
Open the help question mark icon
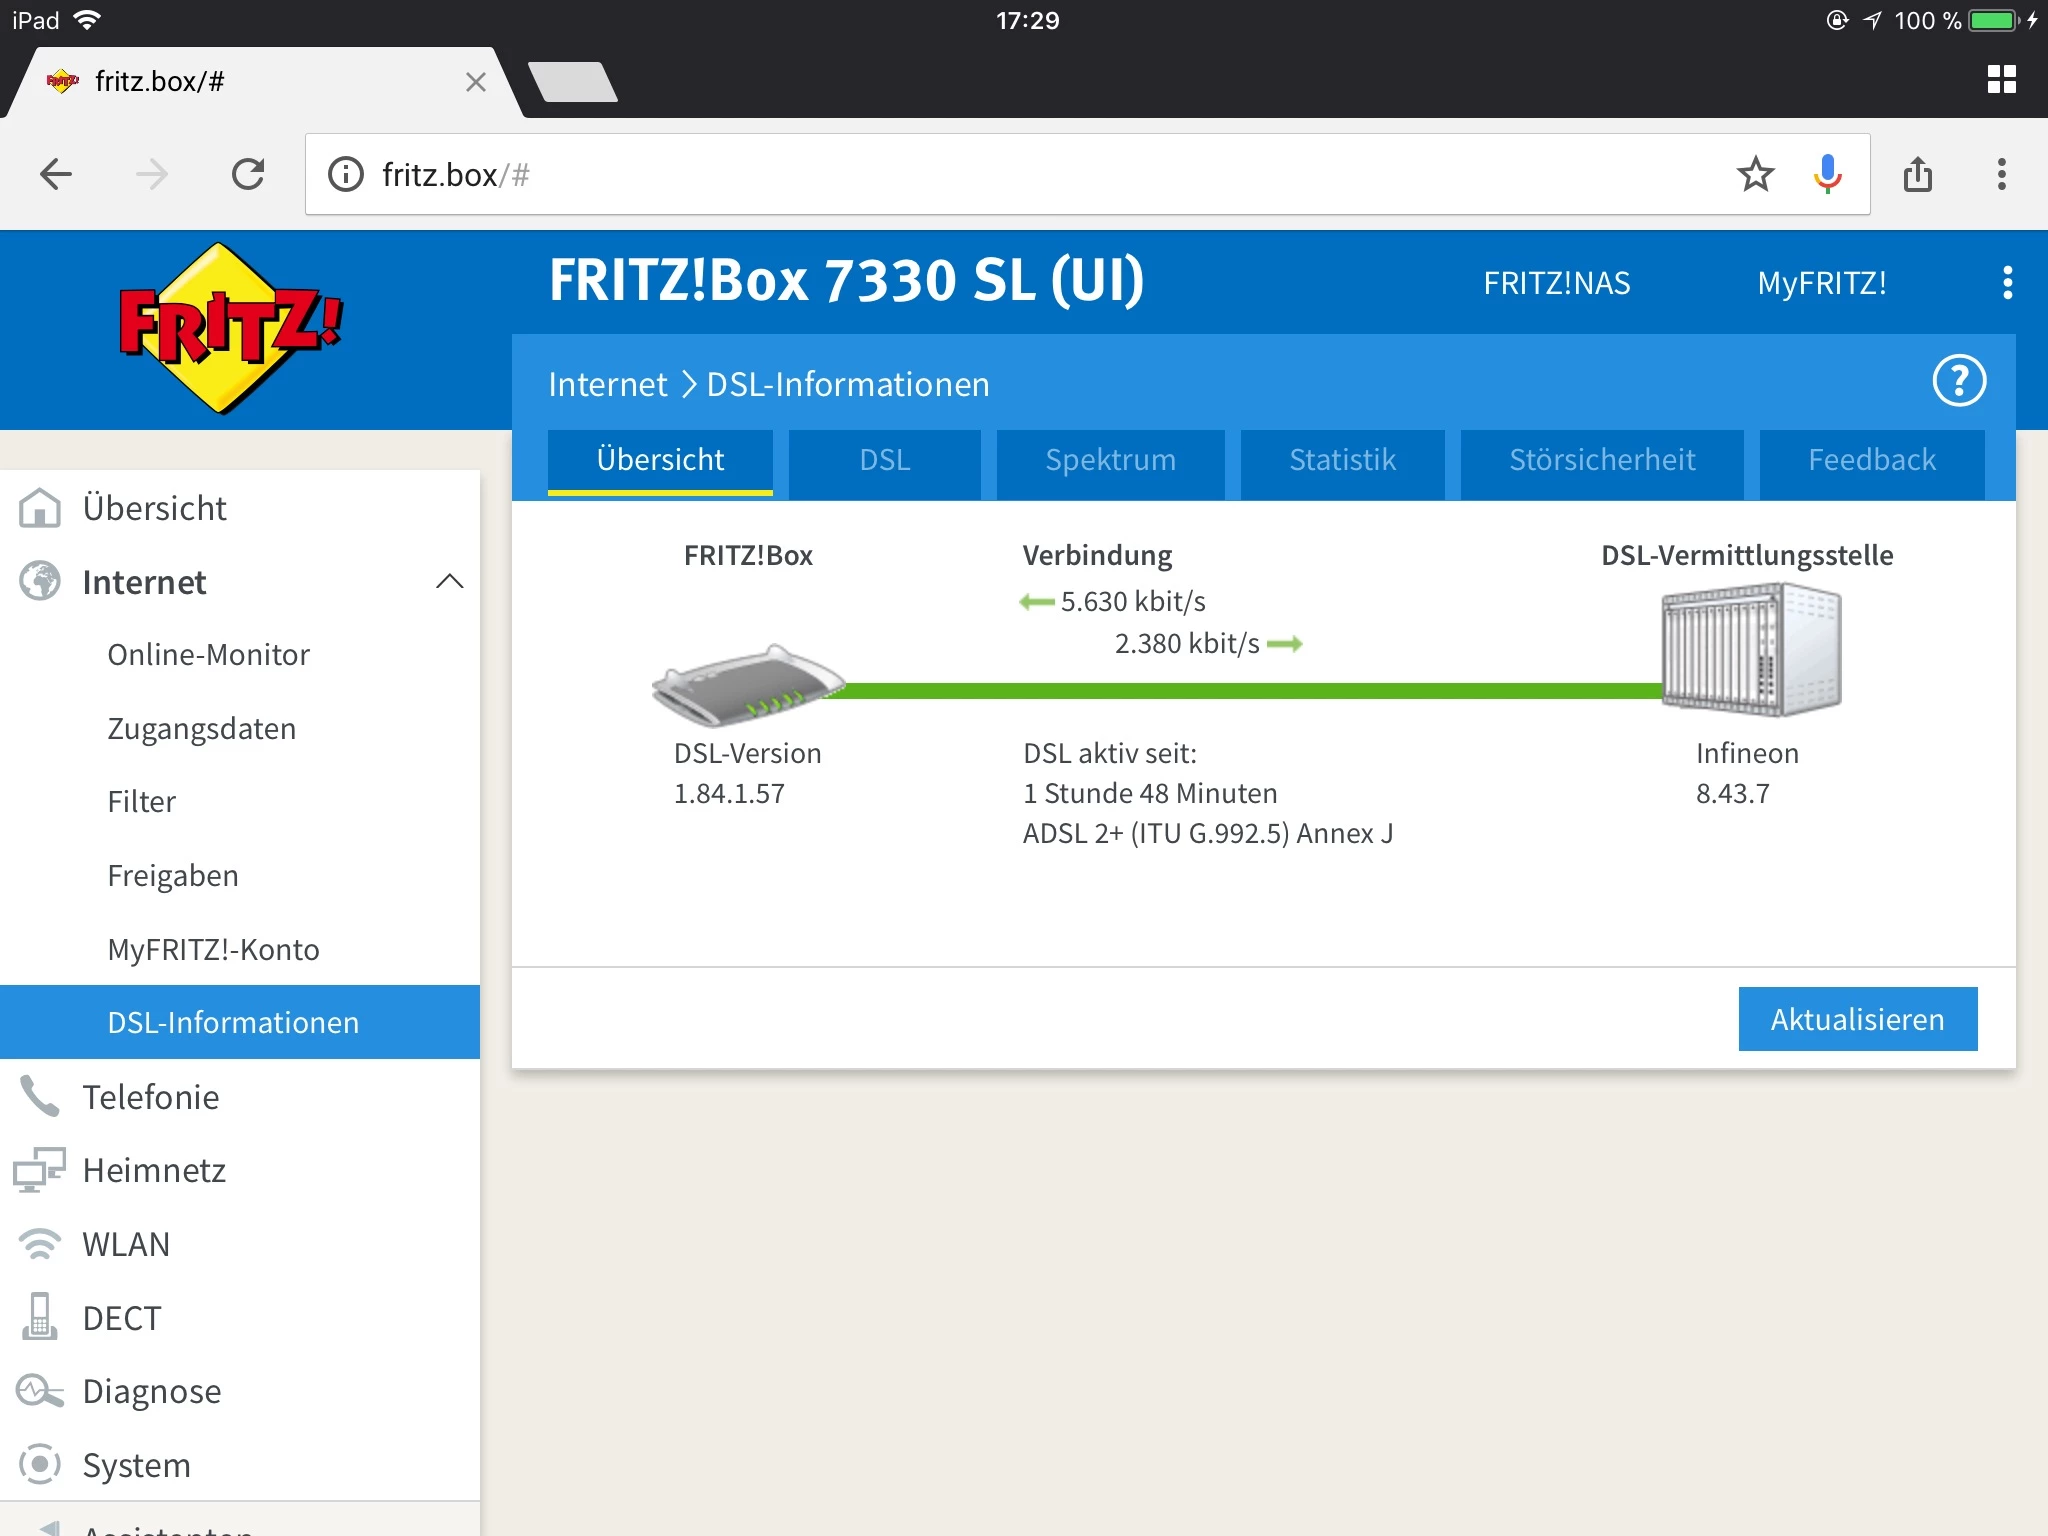[x=1959, y=381]
